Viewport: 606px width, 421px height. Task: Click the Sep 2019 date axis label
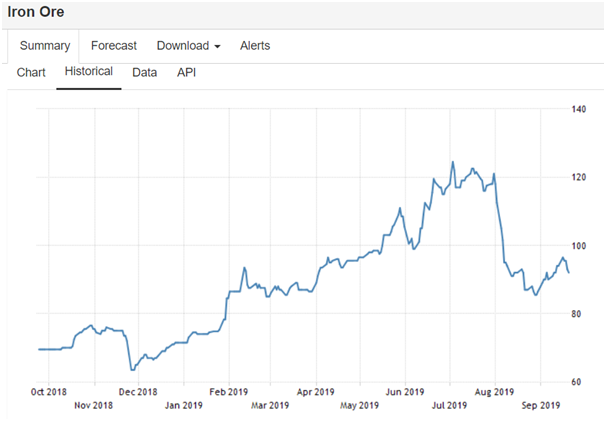pos(540,405)
